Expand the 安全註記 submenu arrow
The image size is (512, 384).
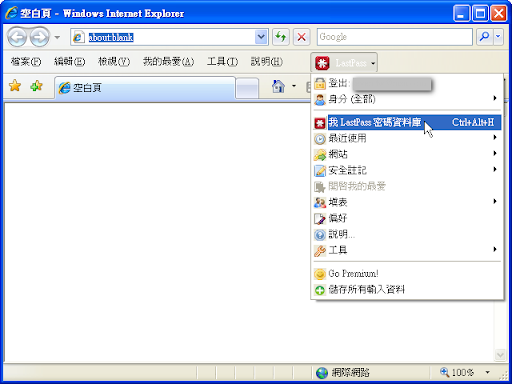(495, 169)
